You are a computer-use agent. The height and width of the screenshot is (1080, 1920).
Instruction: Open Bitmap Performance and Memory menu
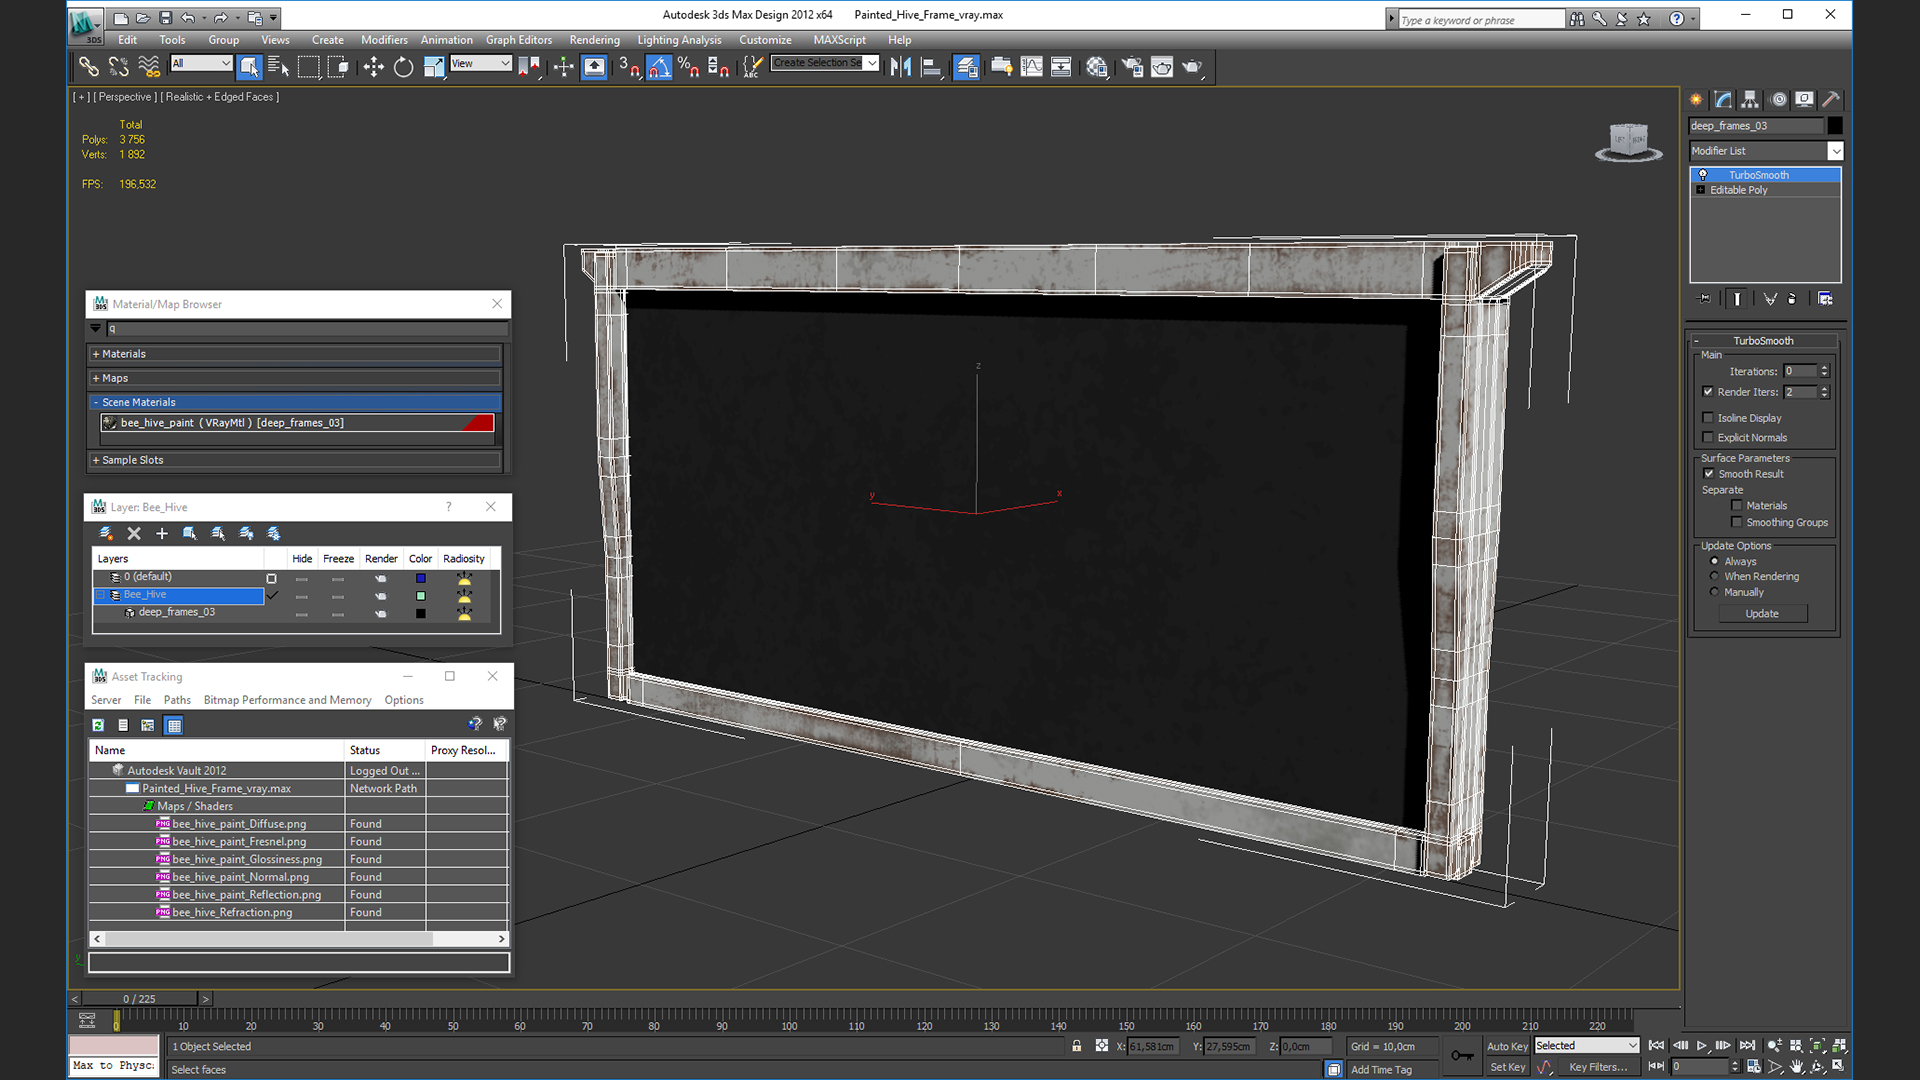pyautogui.click(x=287, y=700)
